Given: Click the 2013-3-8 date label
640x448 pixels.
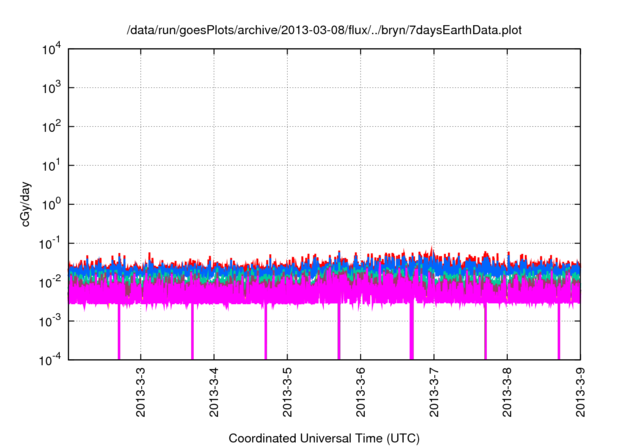Looking at the screenshot, I should click(507, 392).
